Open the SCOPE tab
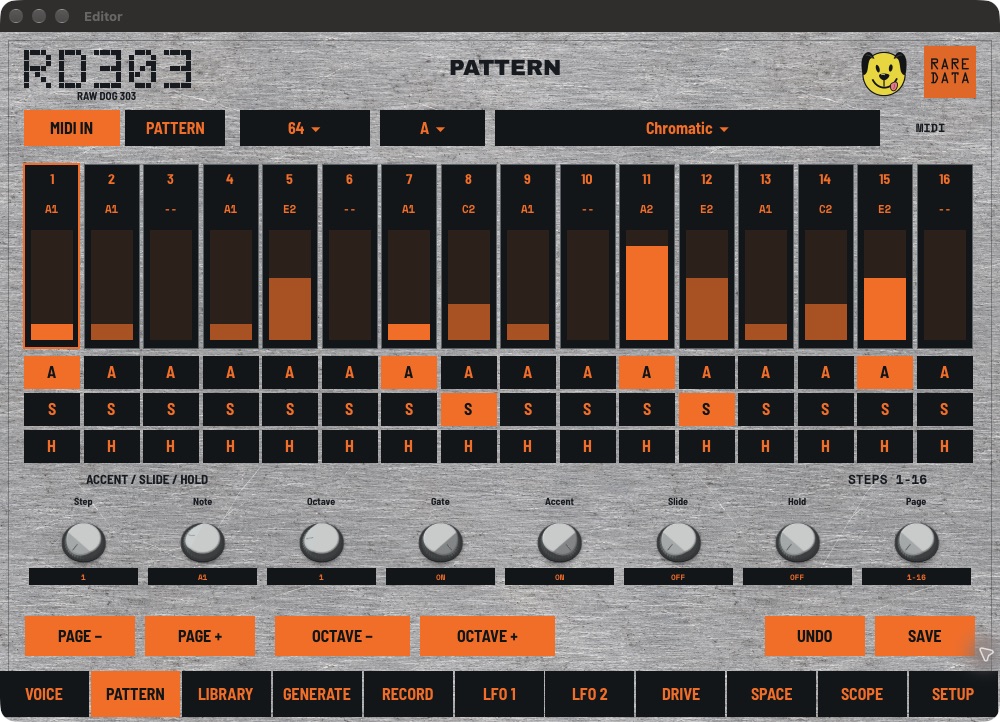The width and height of the screenshot is (1000, 722). pos(862,694)
